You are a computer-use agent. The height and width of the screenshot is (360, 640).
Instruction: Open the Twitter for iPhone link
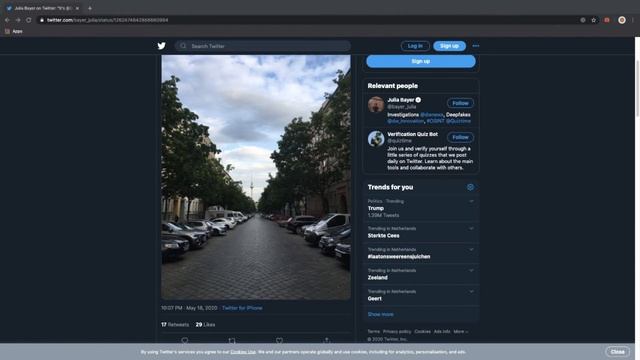[242, 308]
